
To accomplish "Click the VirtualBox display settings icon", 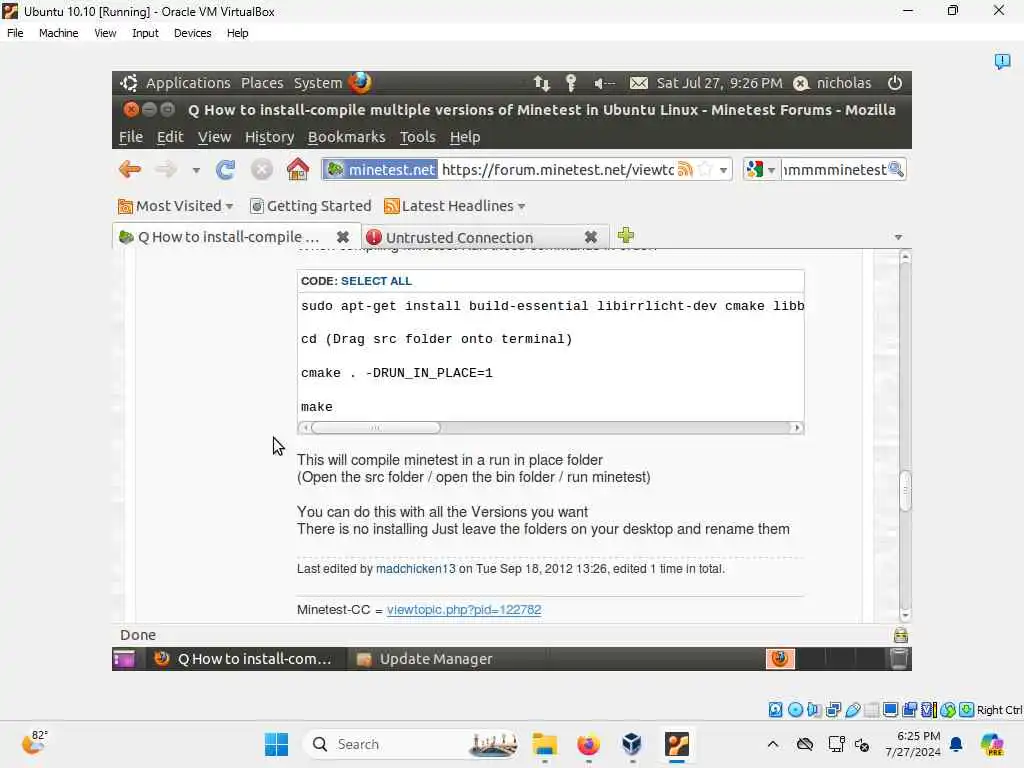I will point(890,710).
